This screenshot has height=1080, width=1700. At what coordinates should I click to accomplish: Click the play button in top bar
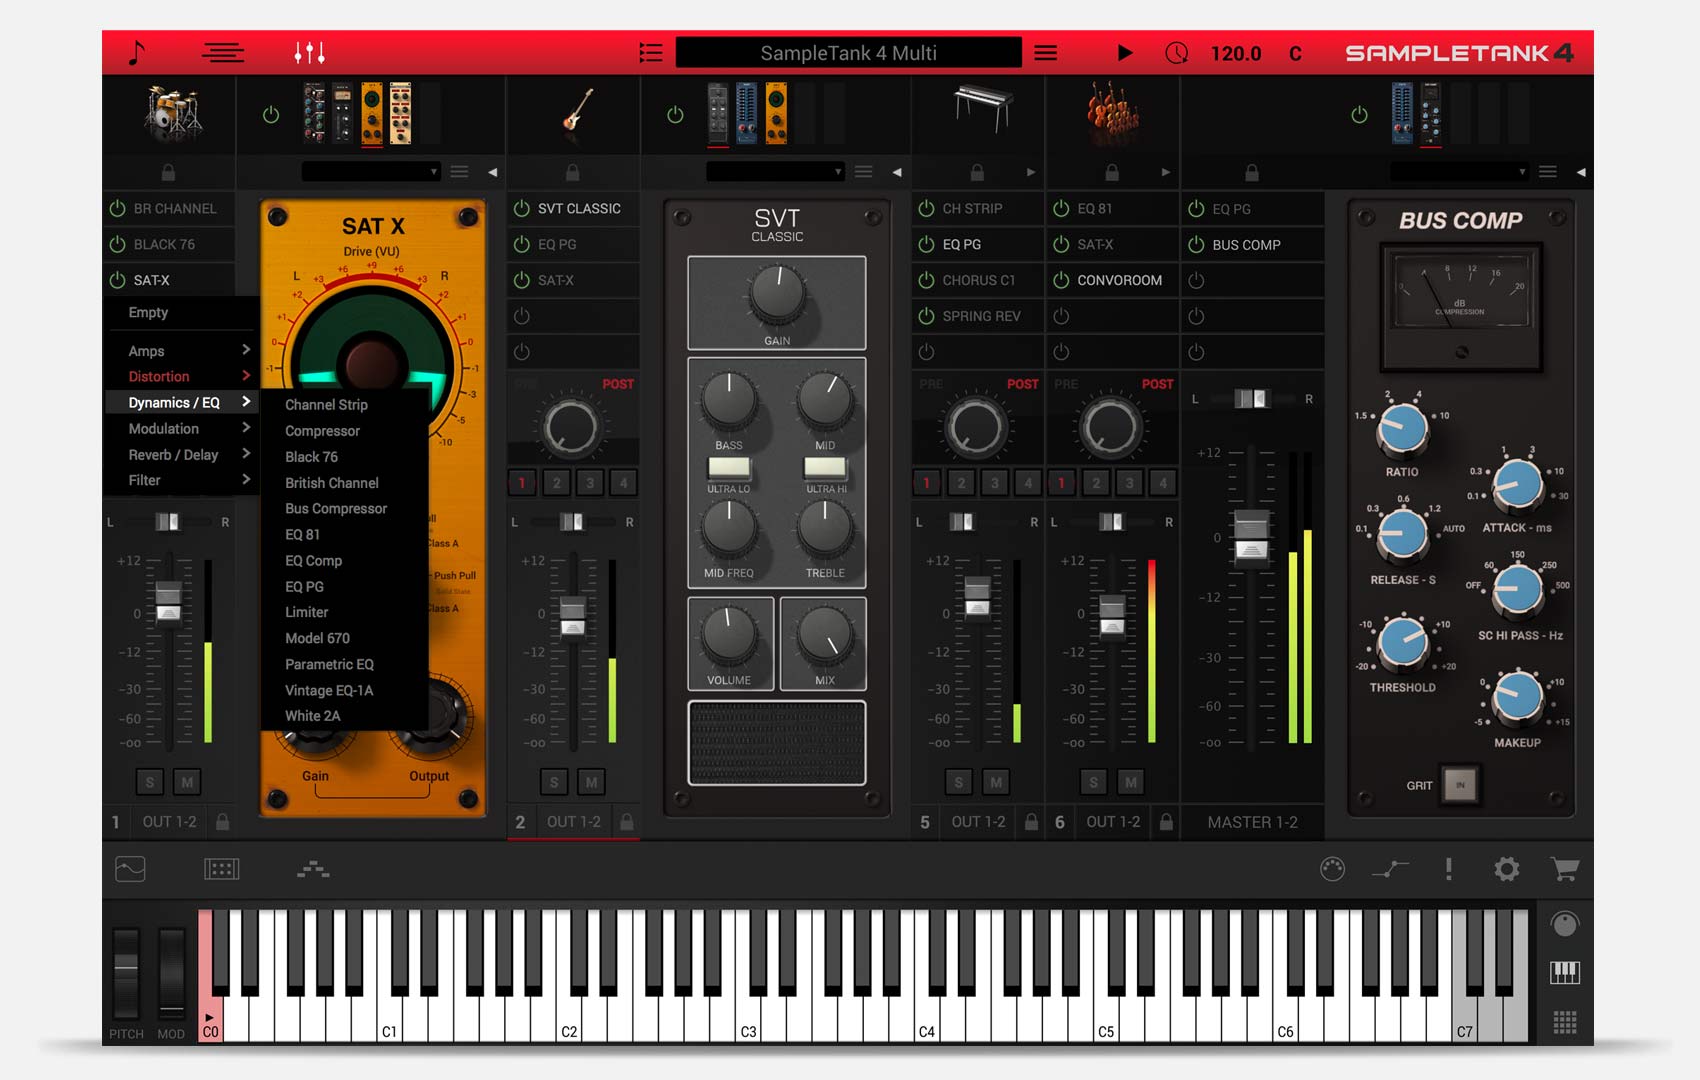tap(1125, 53)
